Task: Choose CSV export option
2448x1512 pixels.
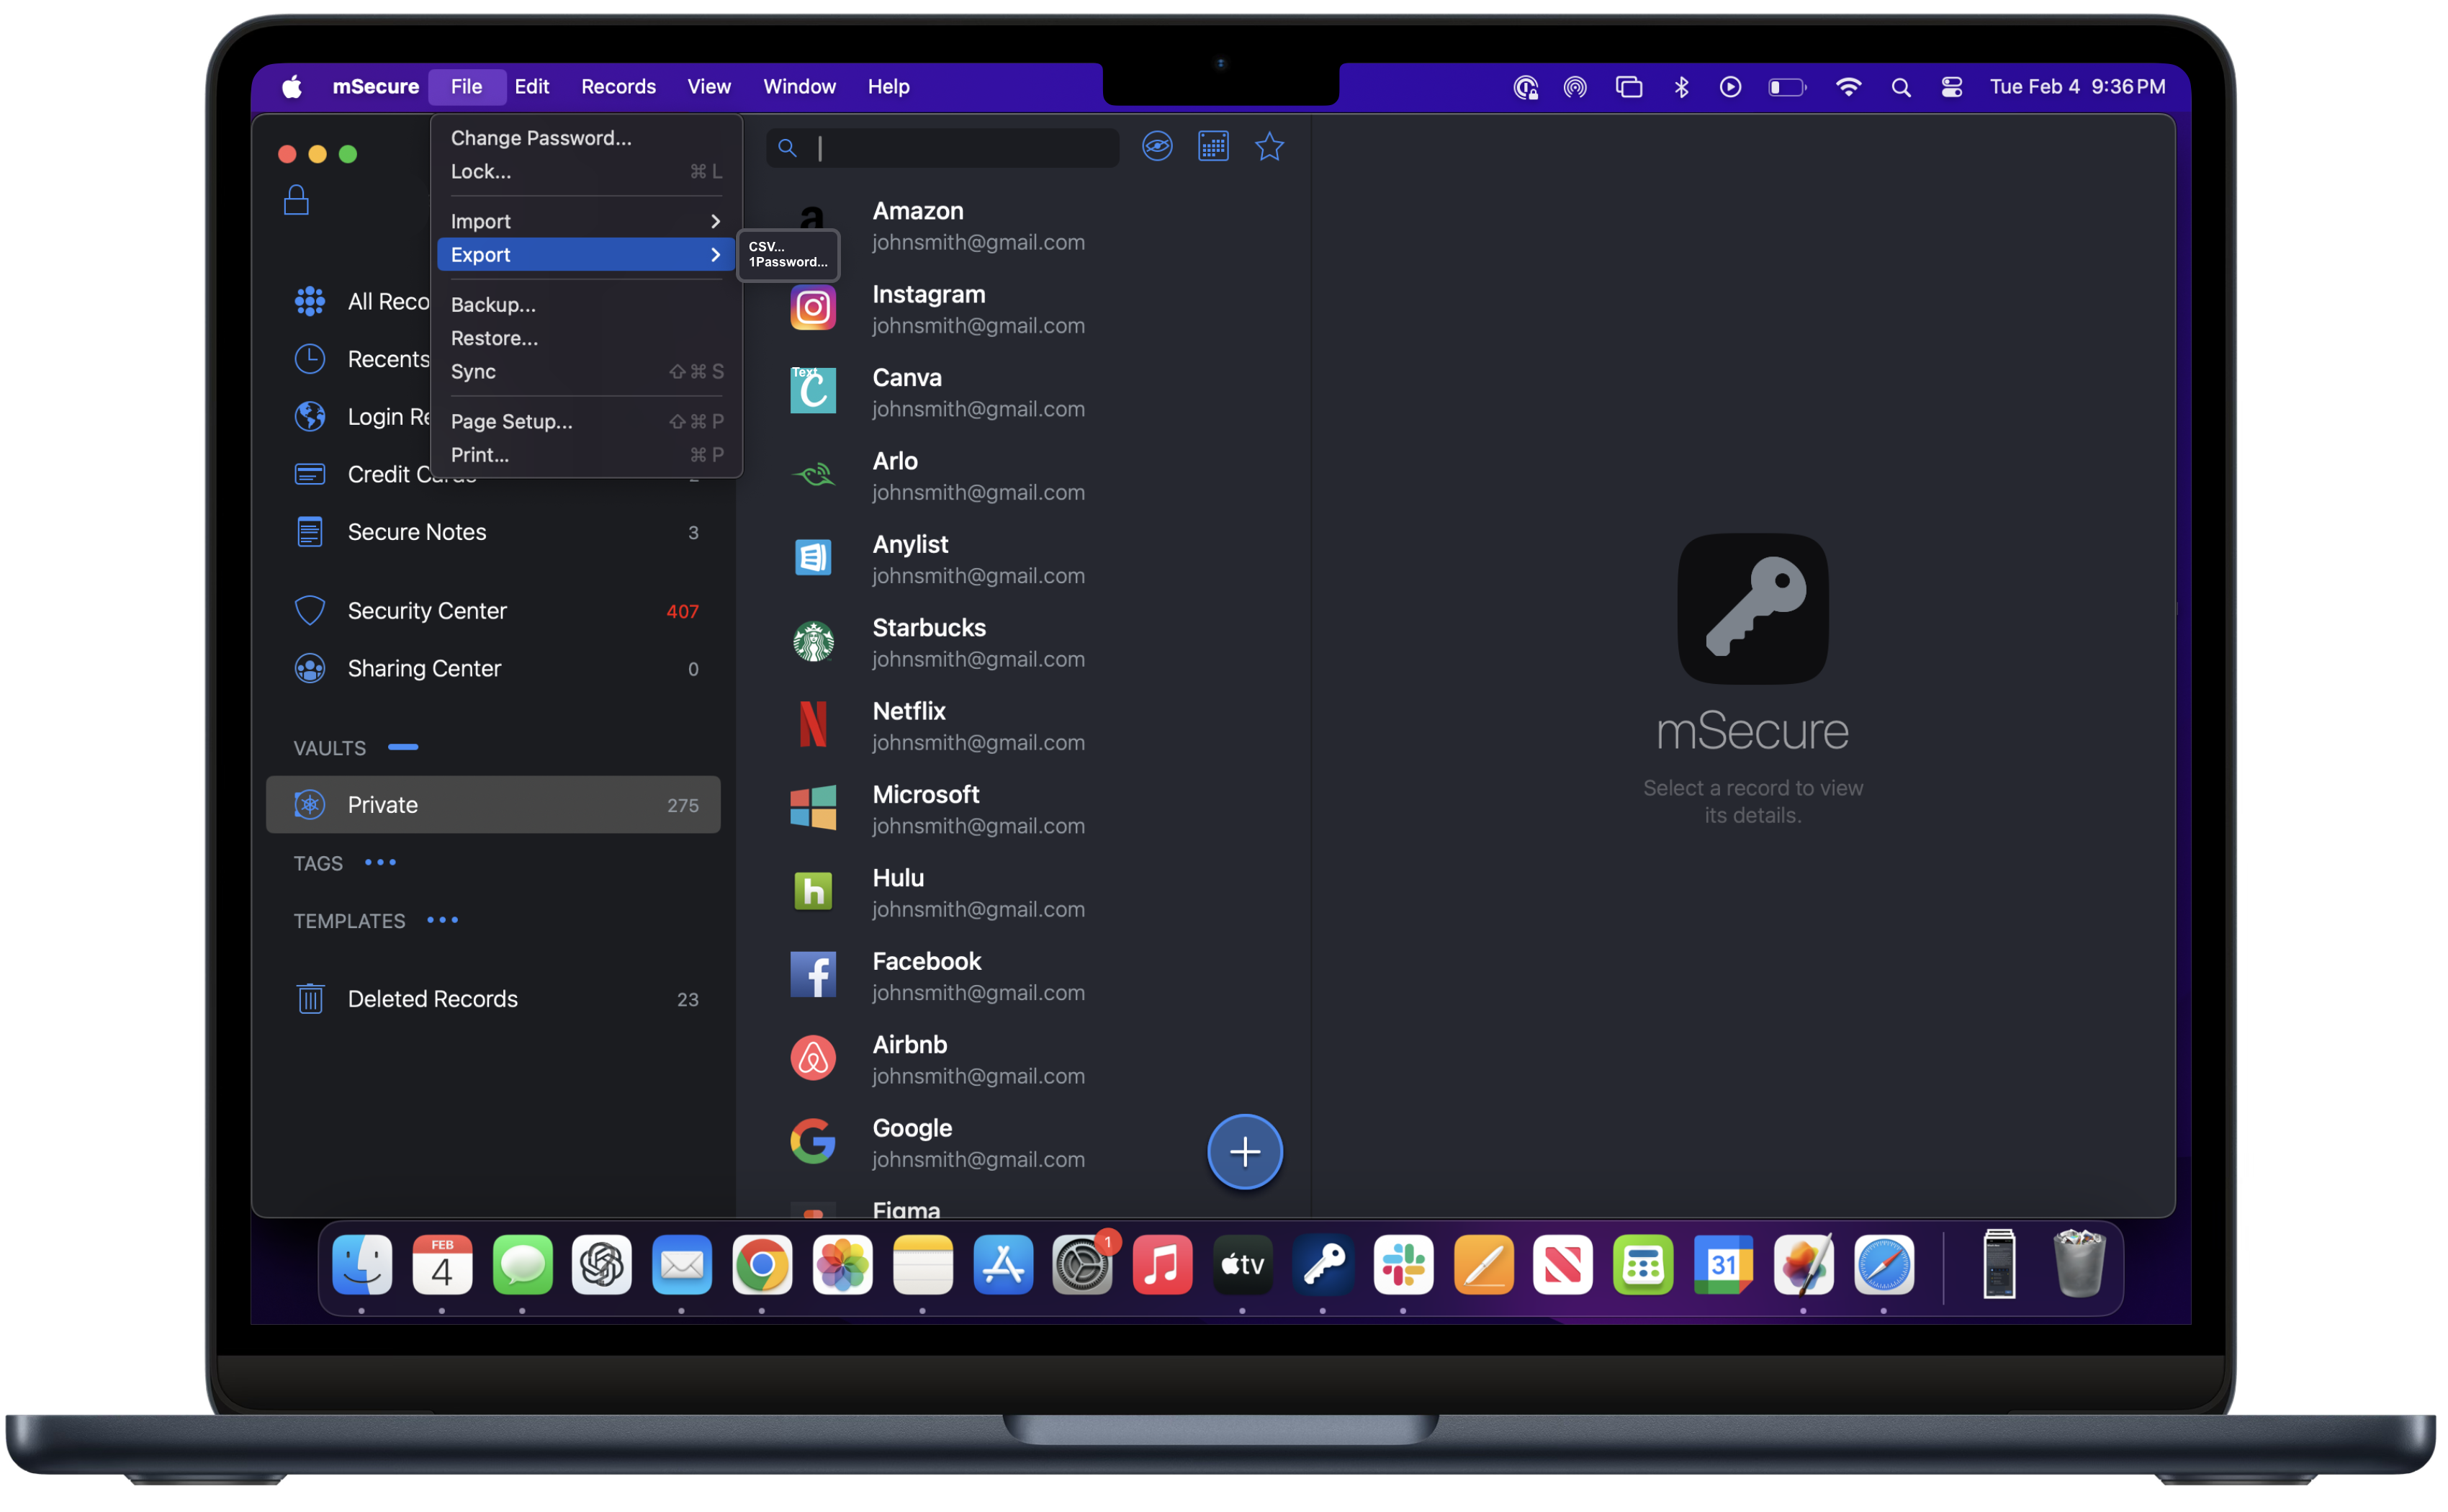Action: 767,246
